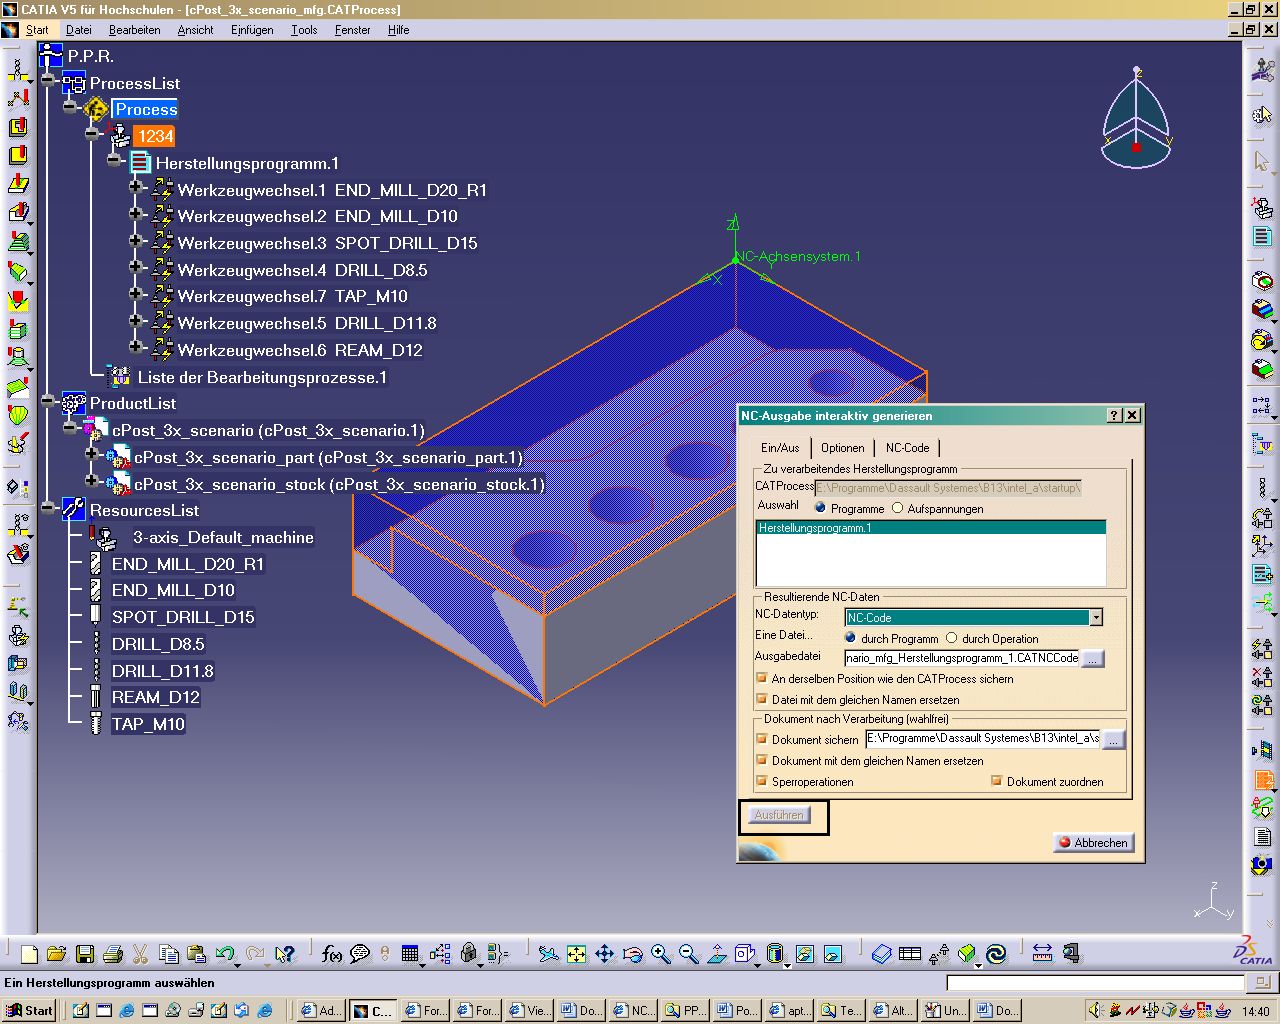Click the Windows Start button
Viewport: 1280px width, 1024px height.
coord(29,1010)
